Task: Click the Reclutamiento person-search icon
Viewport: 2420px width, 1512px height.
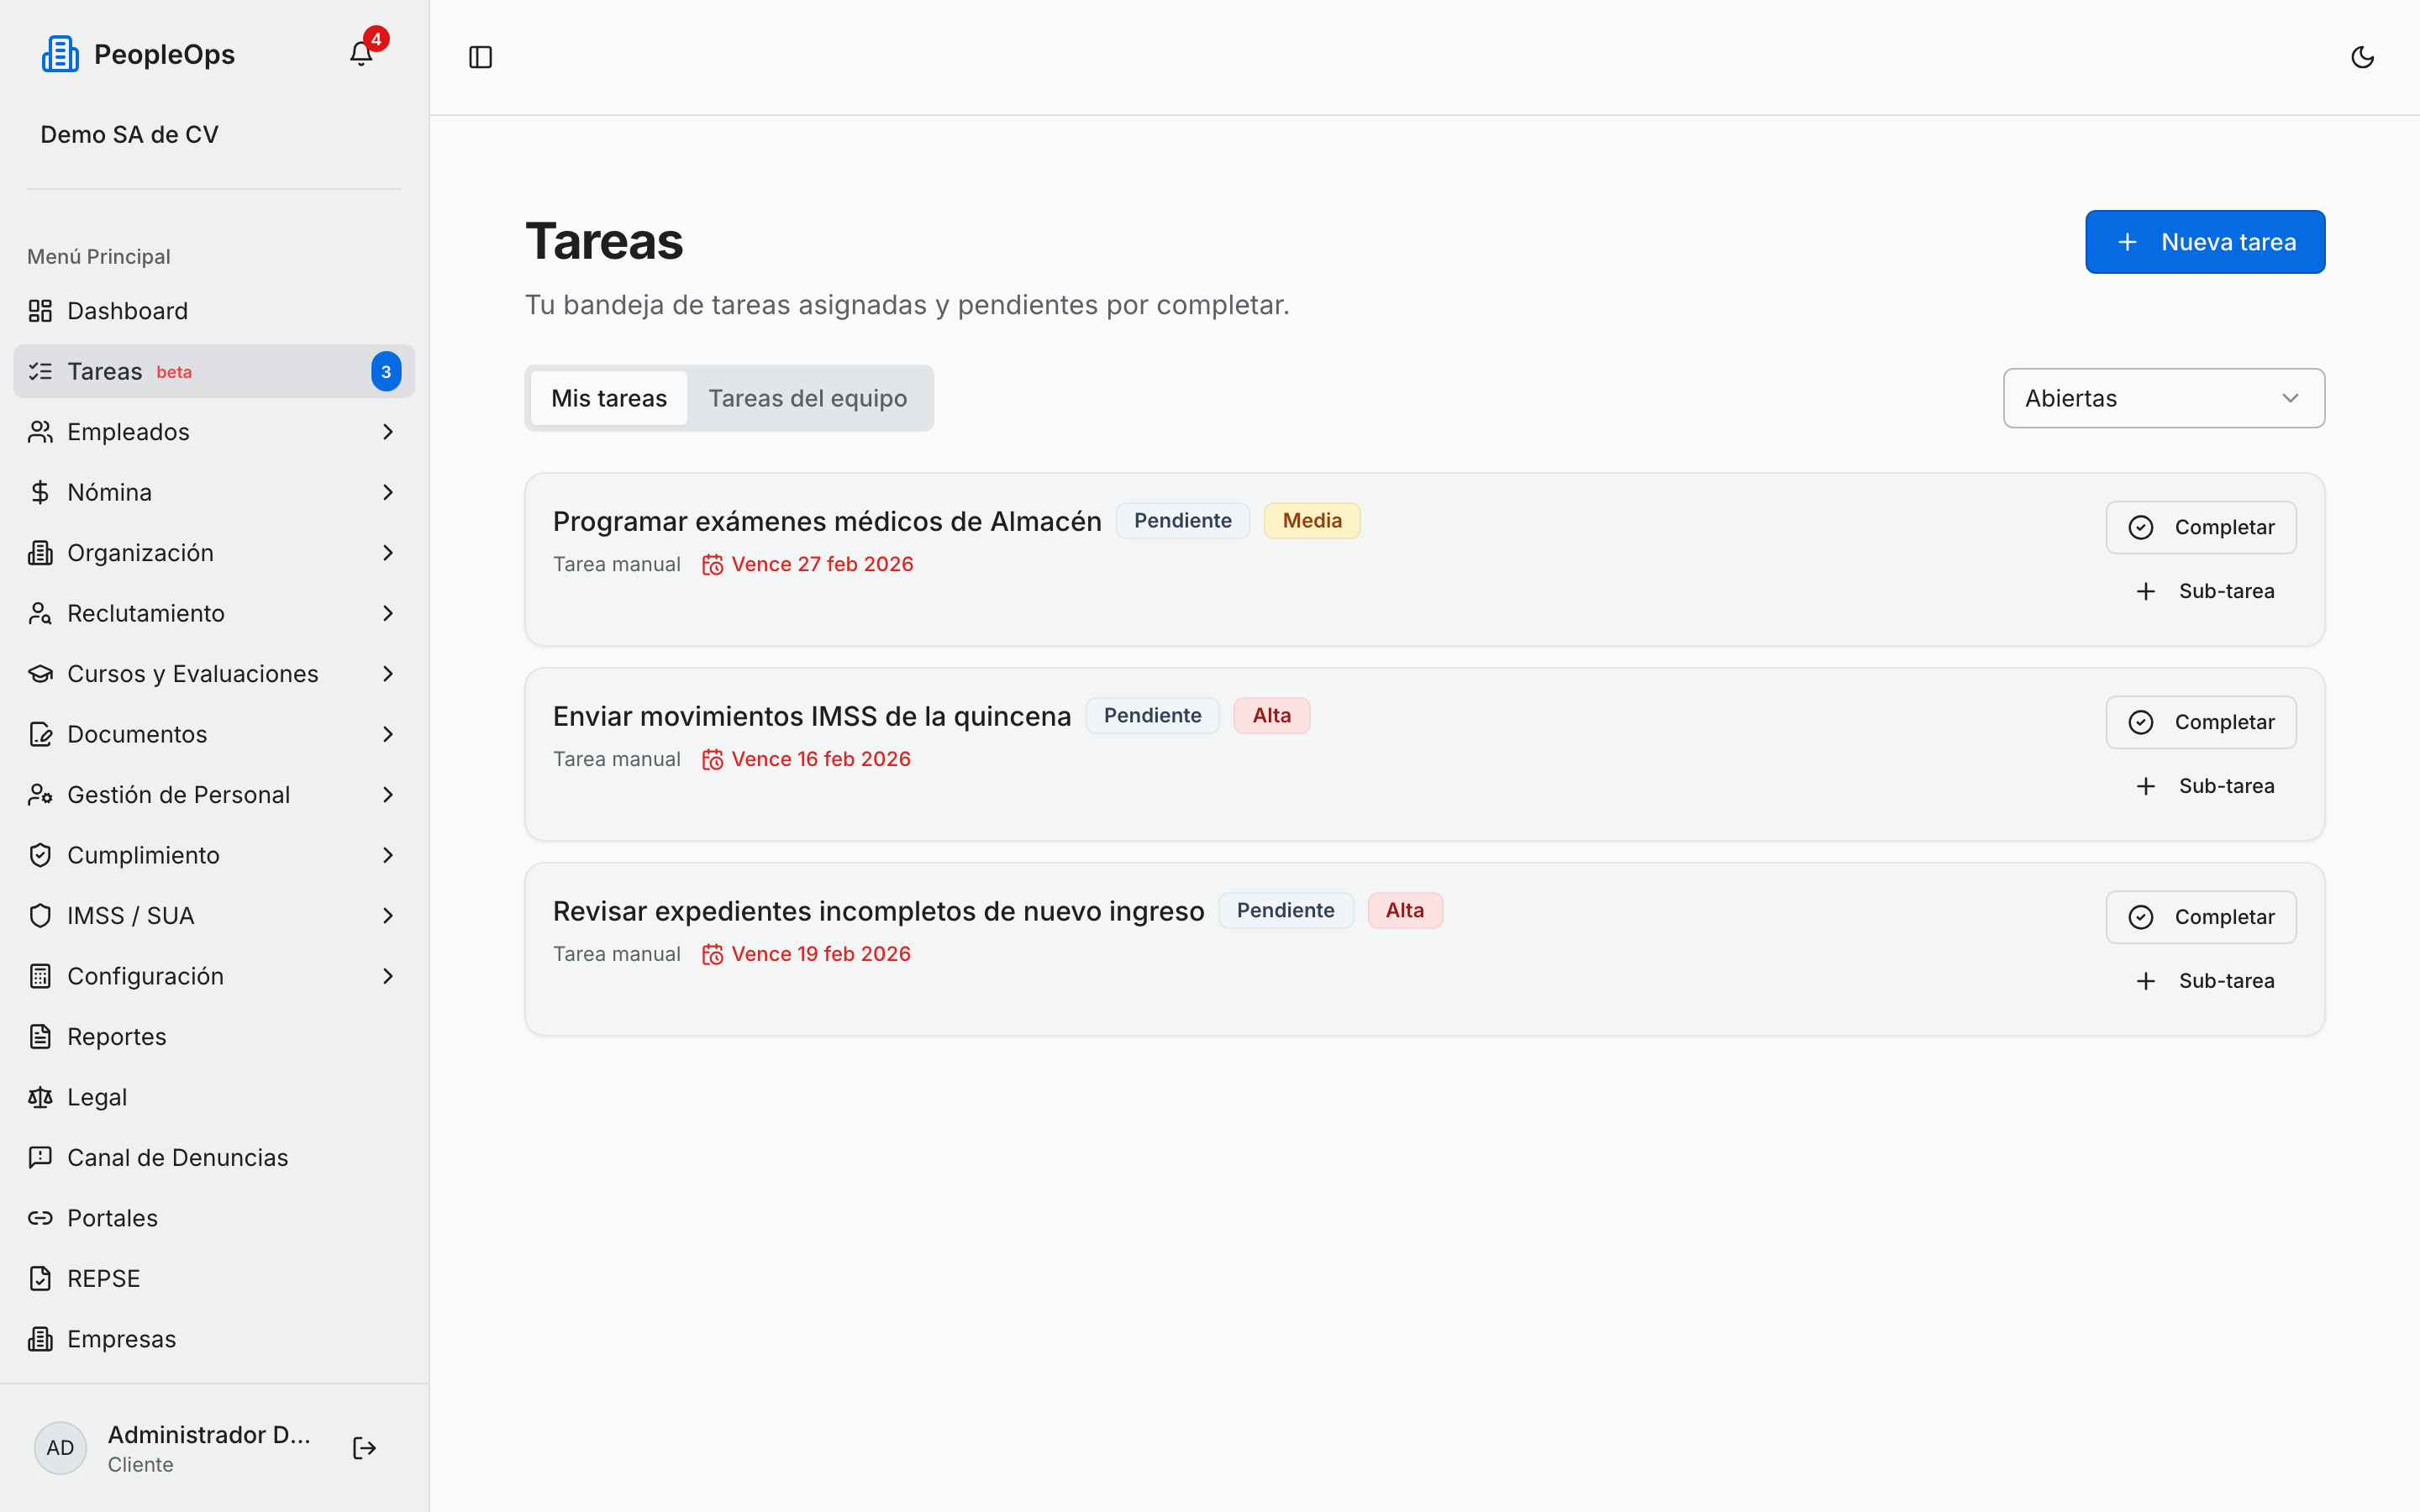Action: tap(40, 613)
